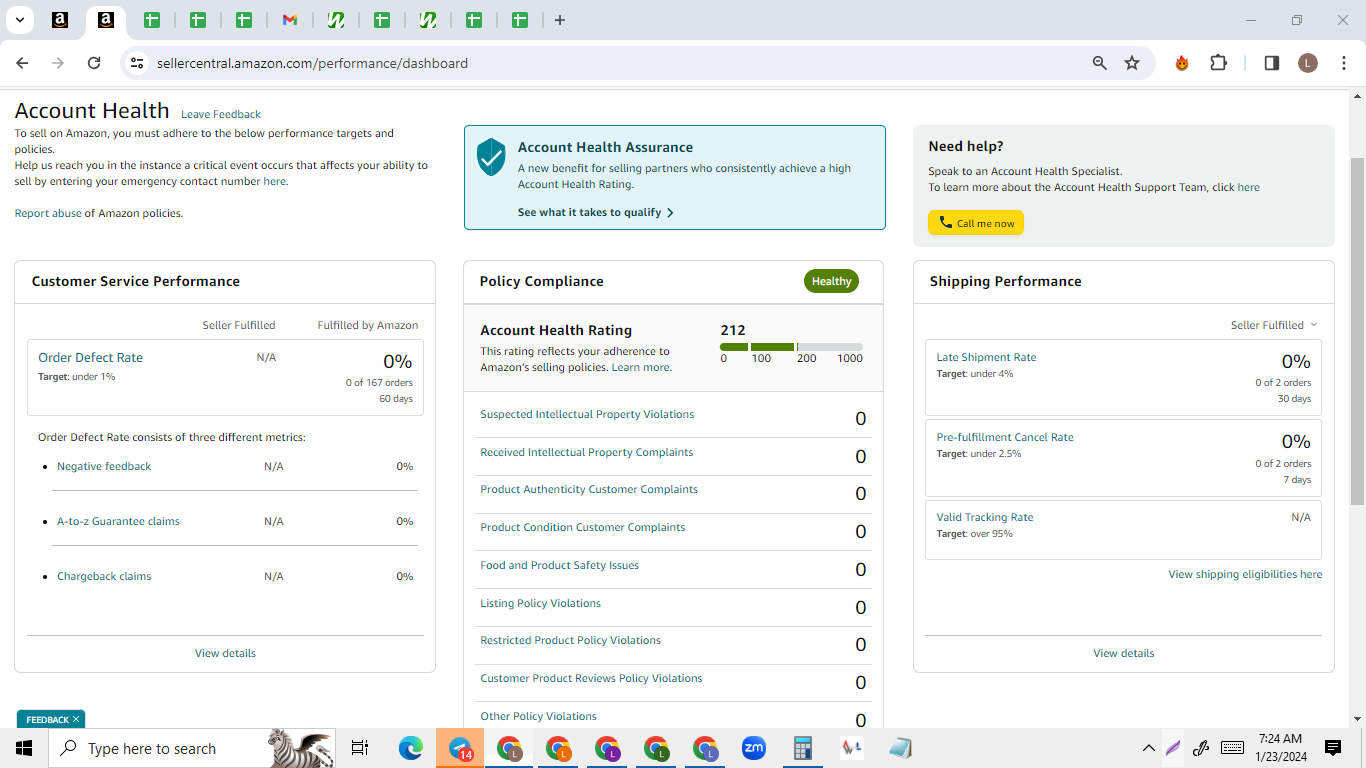This screenshot has height=768, width=1366.
Task: Click the Healthy status badge
Action: (831, 281)
